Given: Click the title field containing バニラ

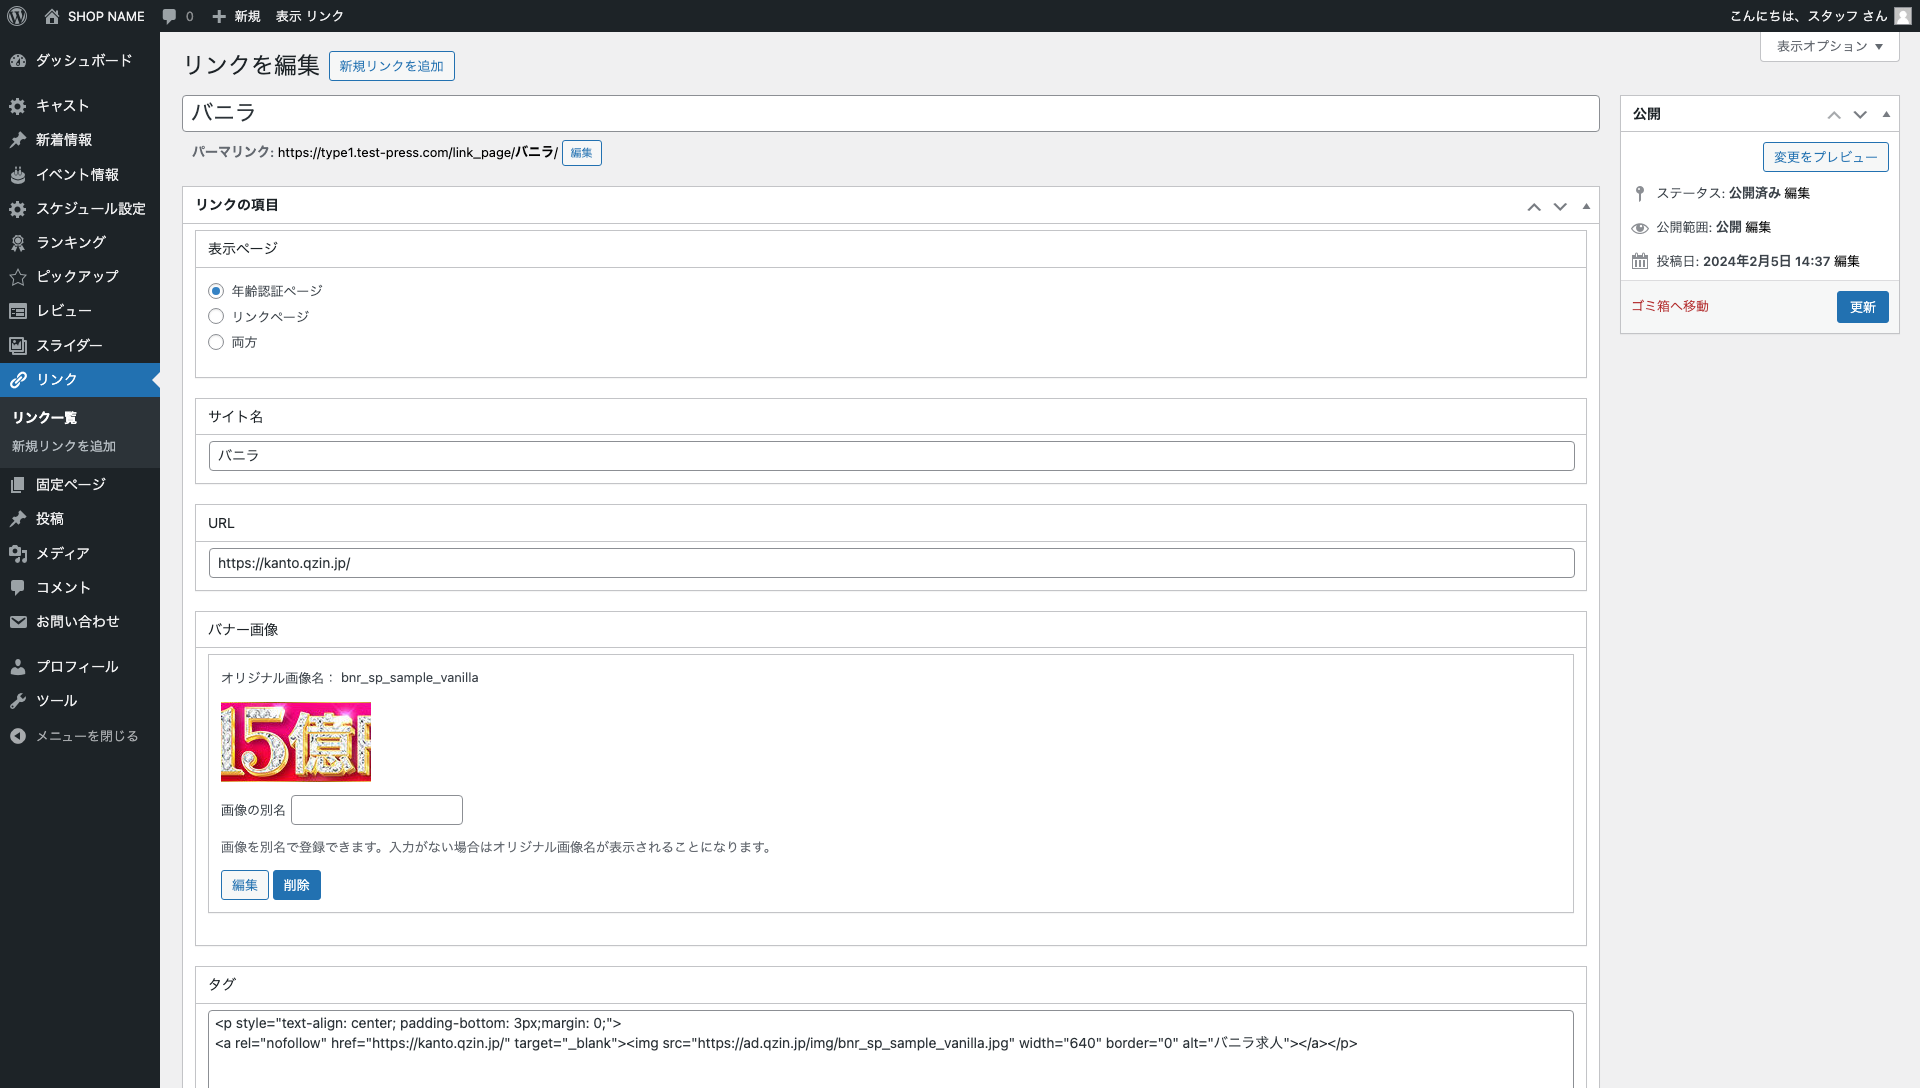Looking at the screenshot, I should 890,113.
